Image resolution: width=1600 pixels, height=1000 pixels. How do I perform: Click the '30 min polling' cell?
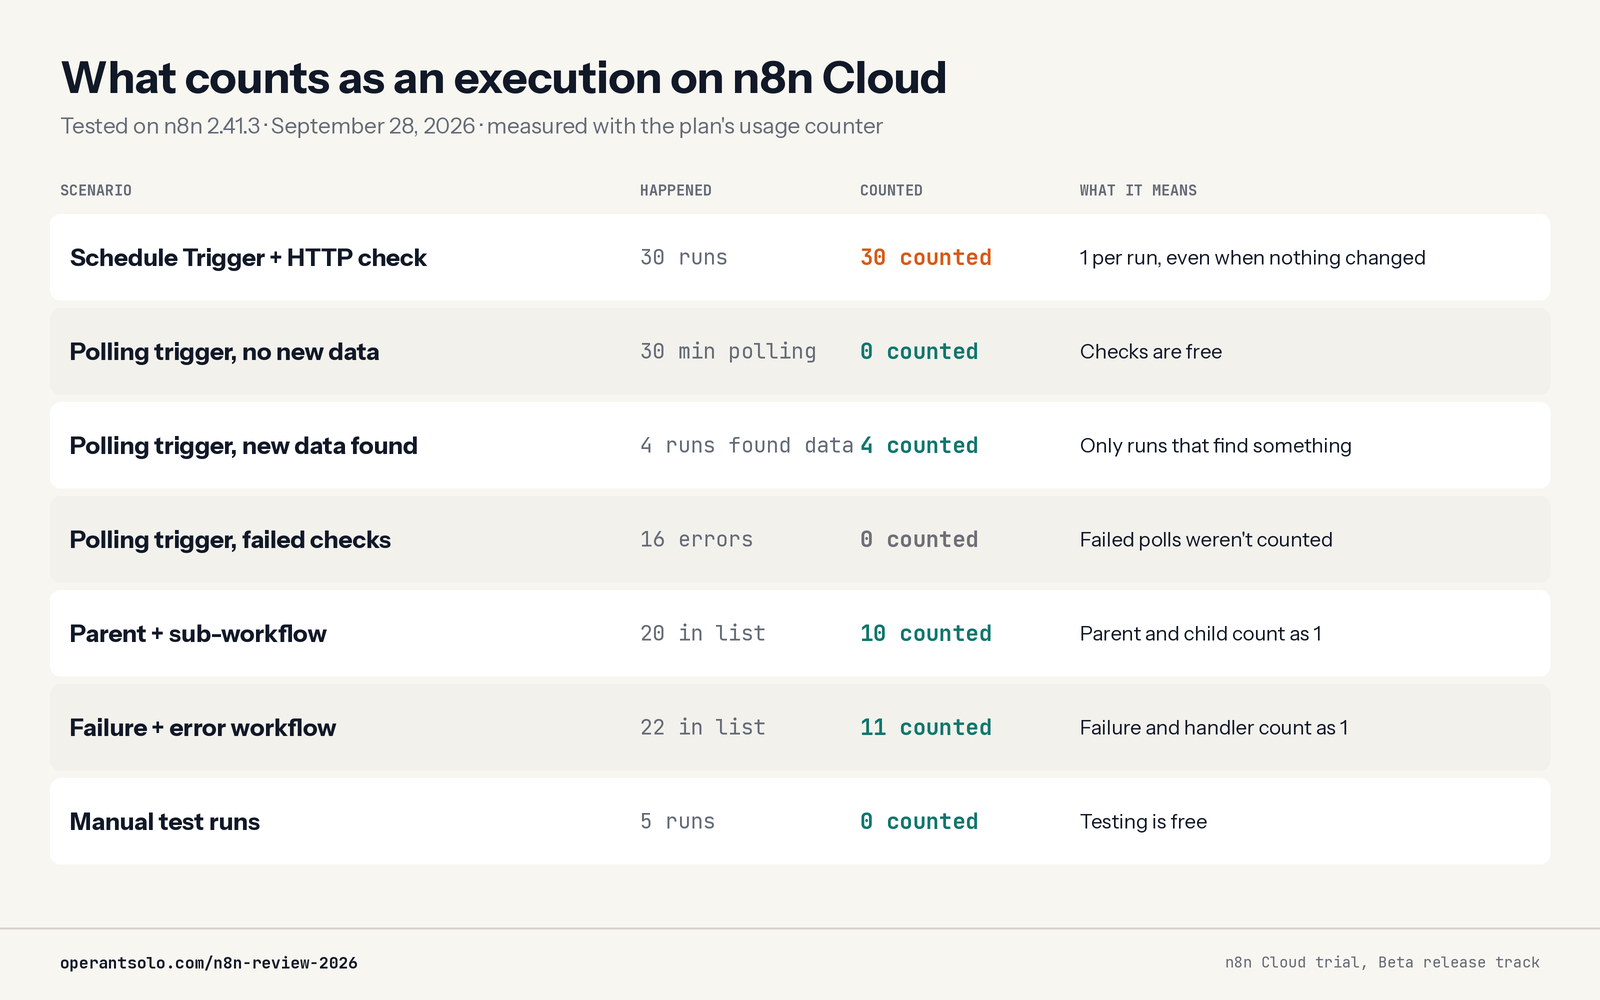(x=728, y=352)
